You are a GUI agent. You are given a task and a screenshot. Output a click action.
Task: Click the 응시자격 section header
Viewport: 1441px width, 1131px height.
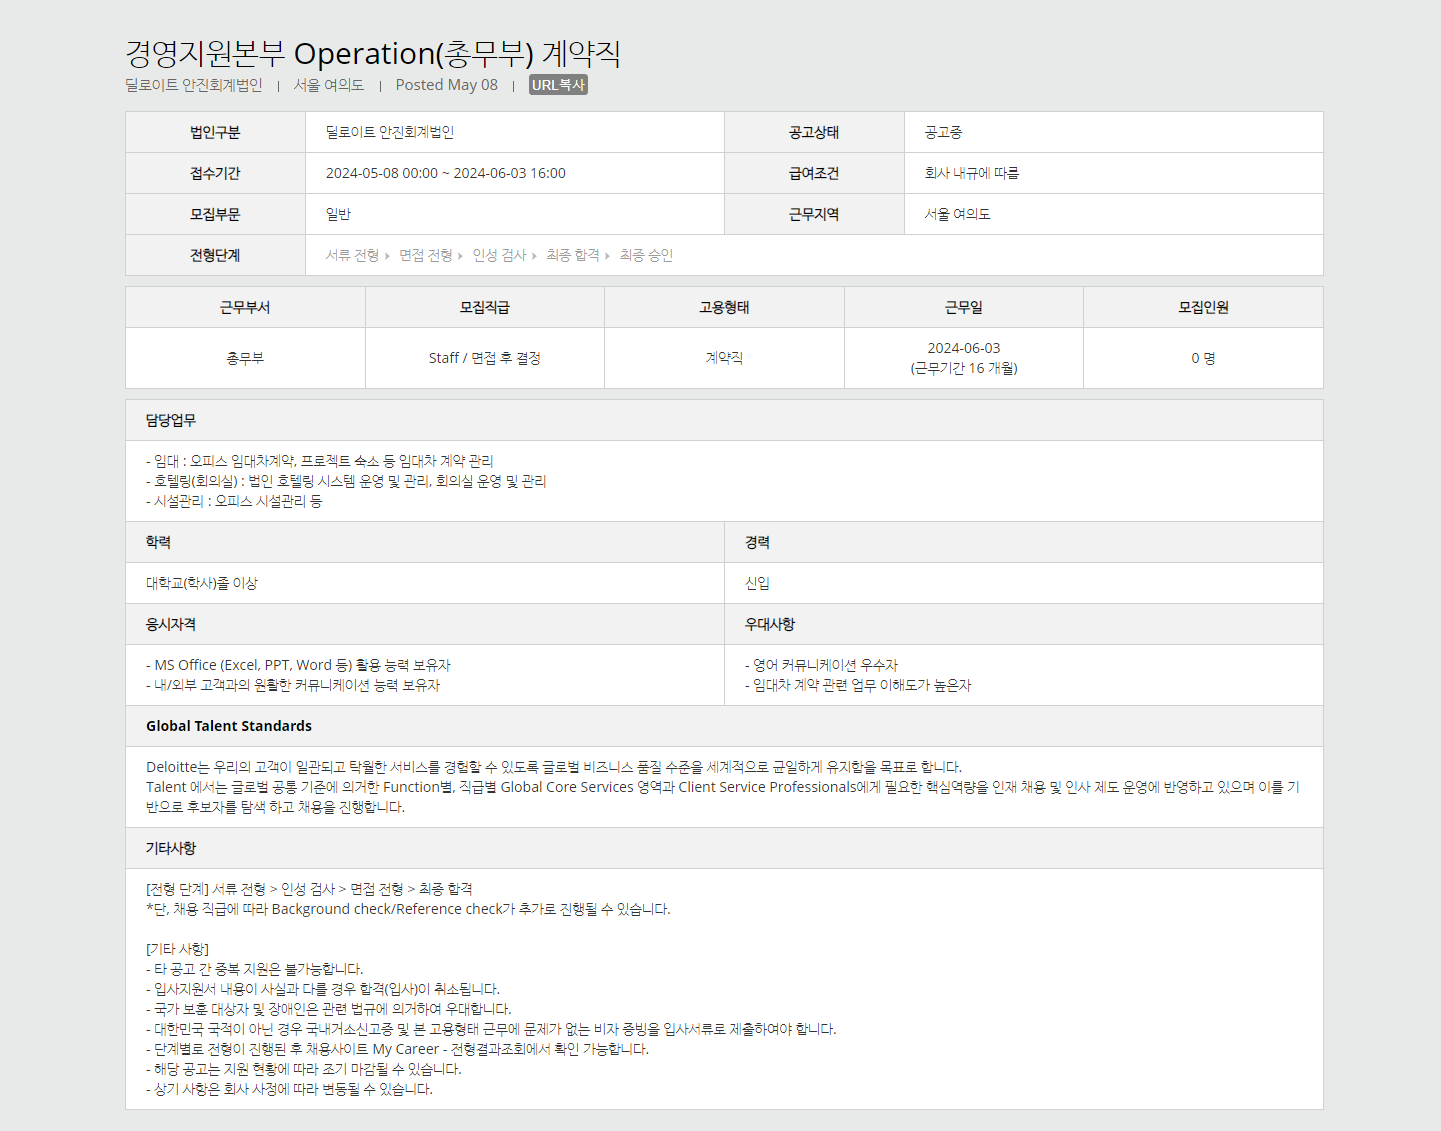pos(425,624)
